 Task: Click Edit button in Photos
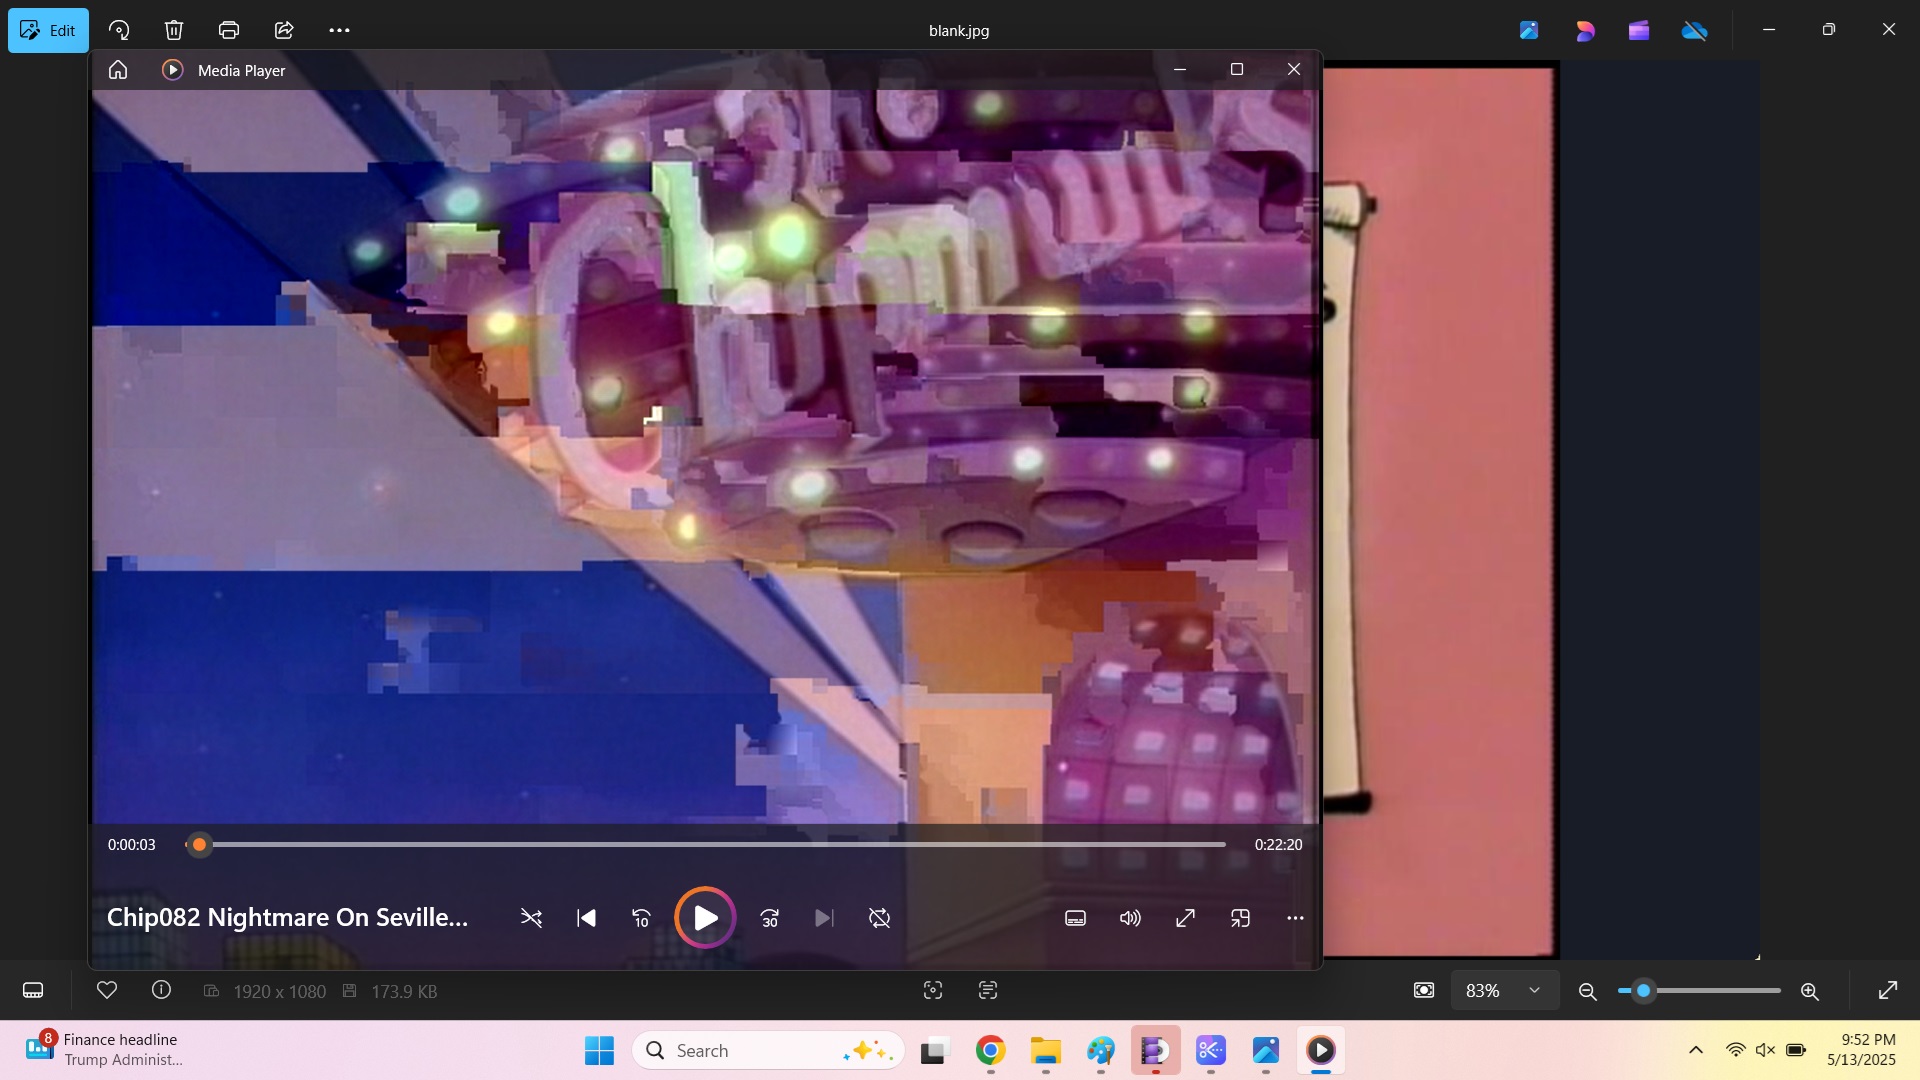click(48, 30)
